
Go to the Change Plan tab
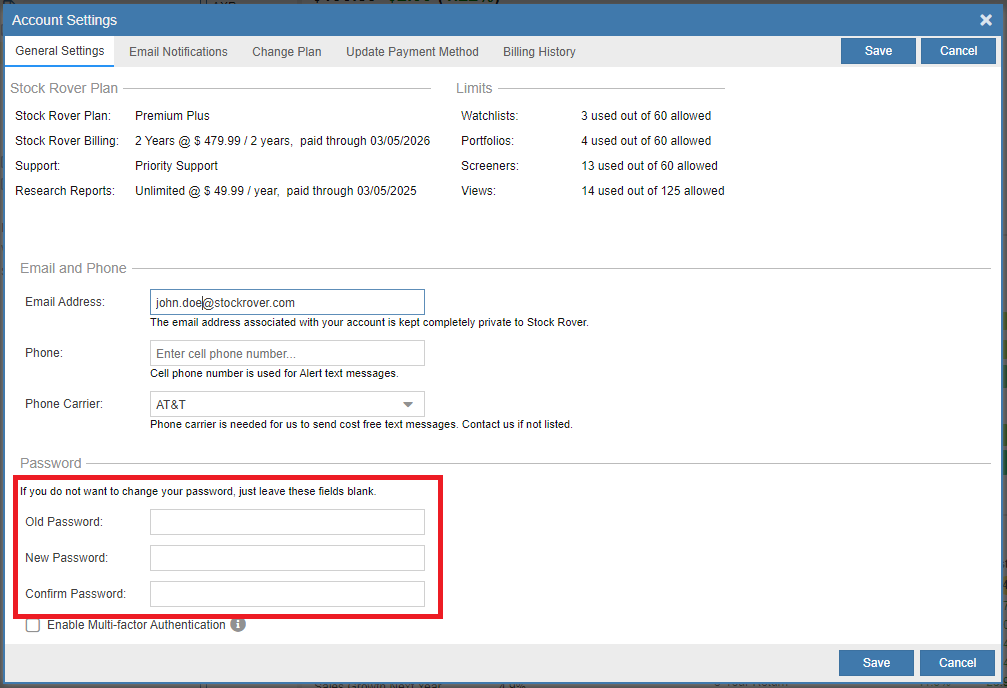pos(287,52)
